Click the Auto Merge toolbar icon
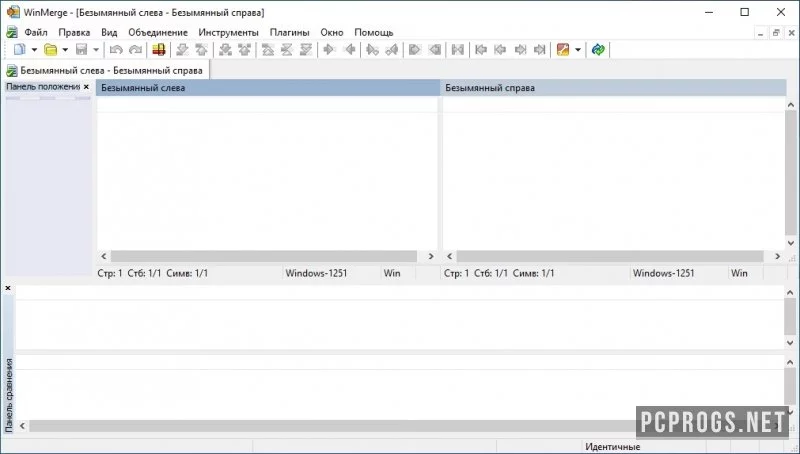The image size is (800, 454). coord(458,49)
